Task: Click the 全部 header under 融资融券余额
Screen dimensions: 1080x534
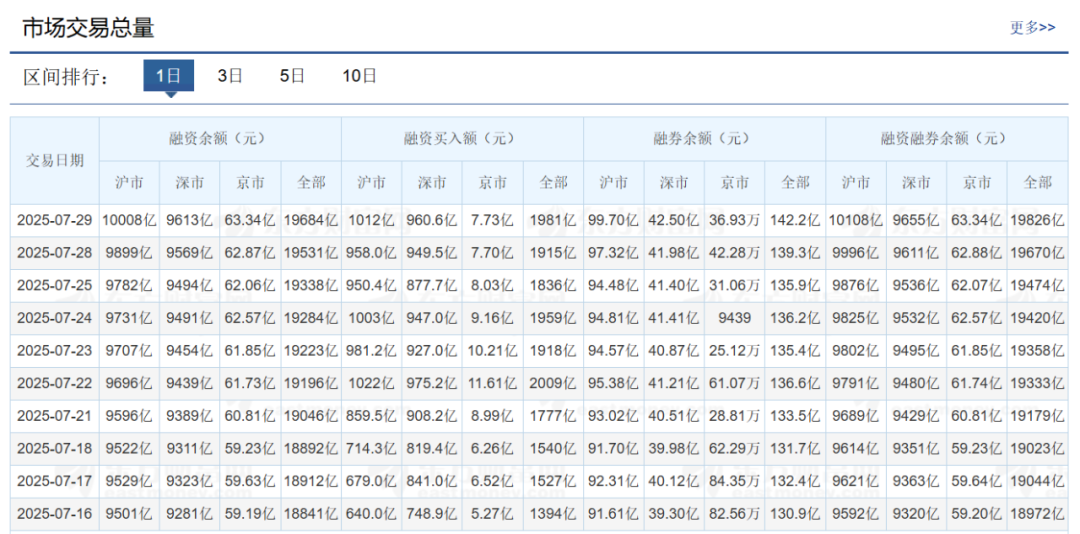Action: [x=1037, y=182]
